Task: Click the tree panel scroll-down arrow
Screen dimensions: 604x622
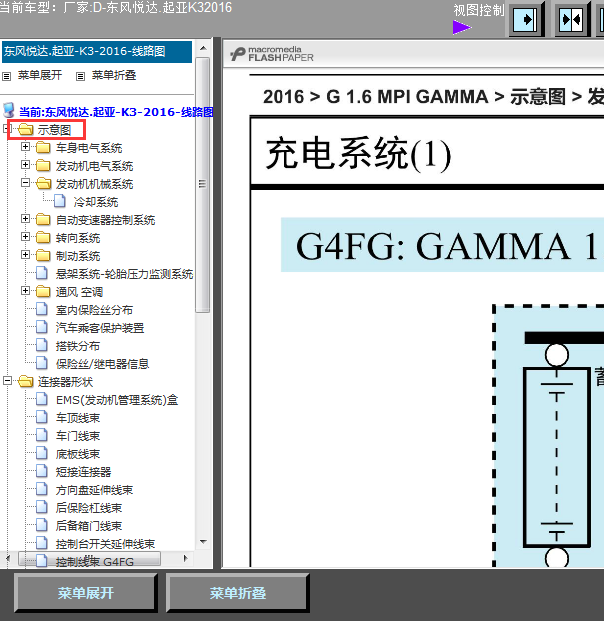Action: [x=203, y=541]
